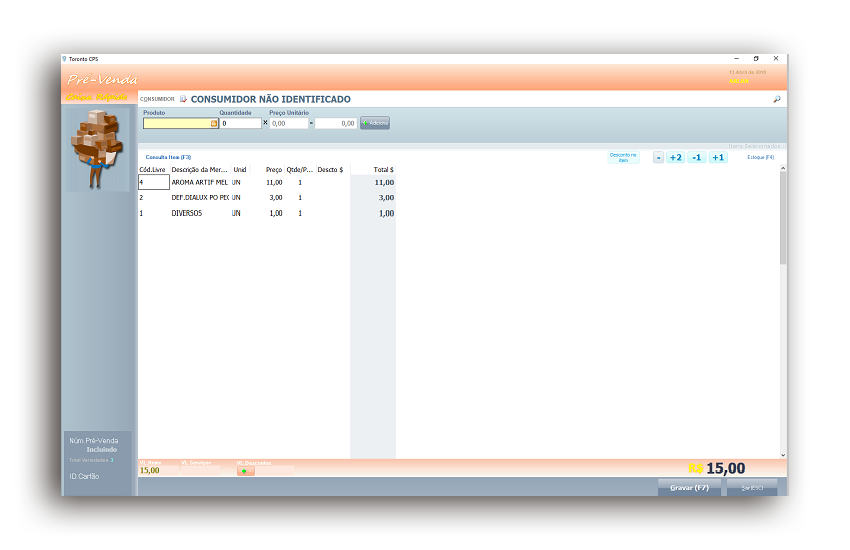Click the magnifier search icon at top right
This screenshot has height=550, width=850.
click(777, 100)
